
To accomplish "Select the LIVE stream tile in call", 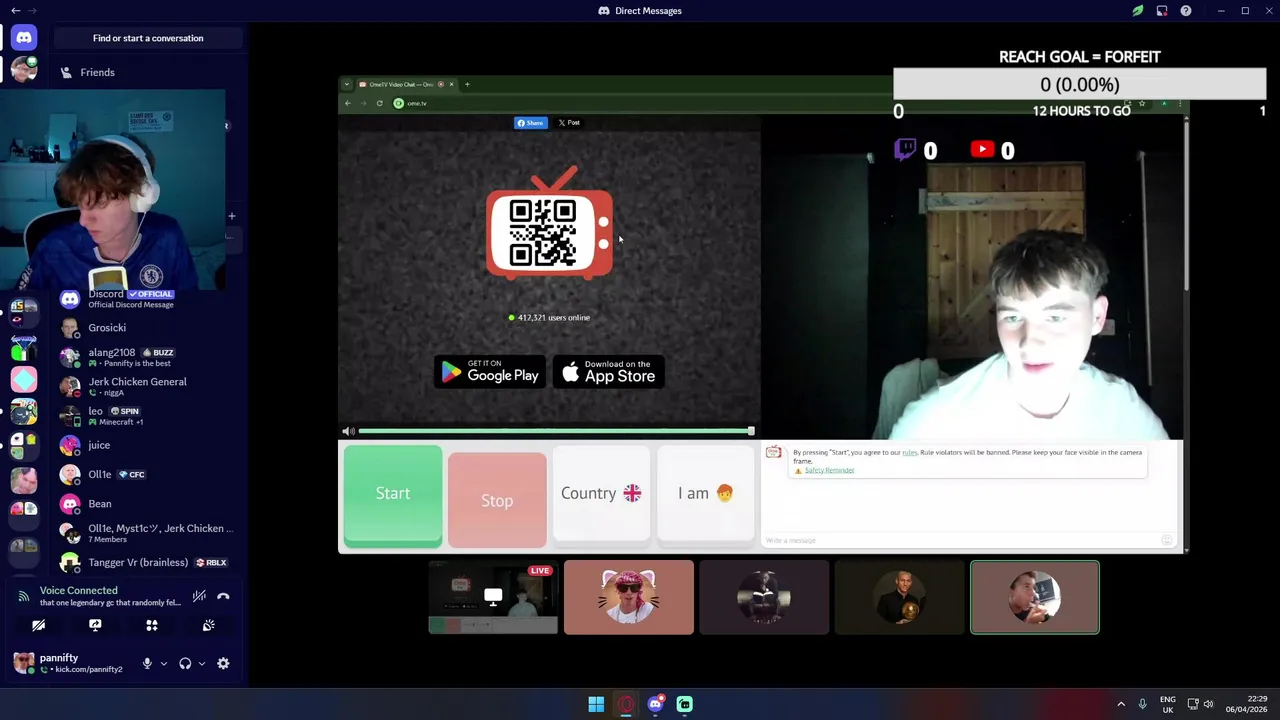I will pyautogui.click(x=493, y=597).
